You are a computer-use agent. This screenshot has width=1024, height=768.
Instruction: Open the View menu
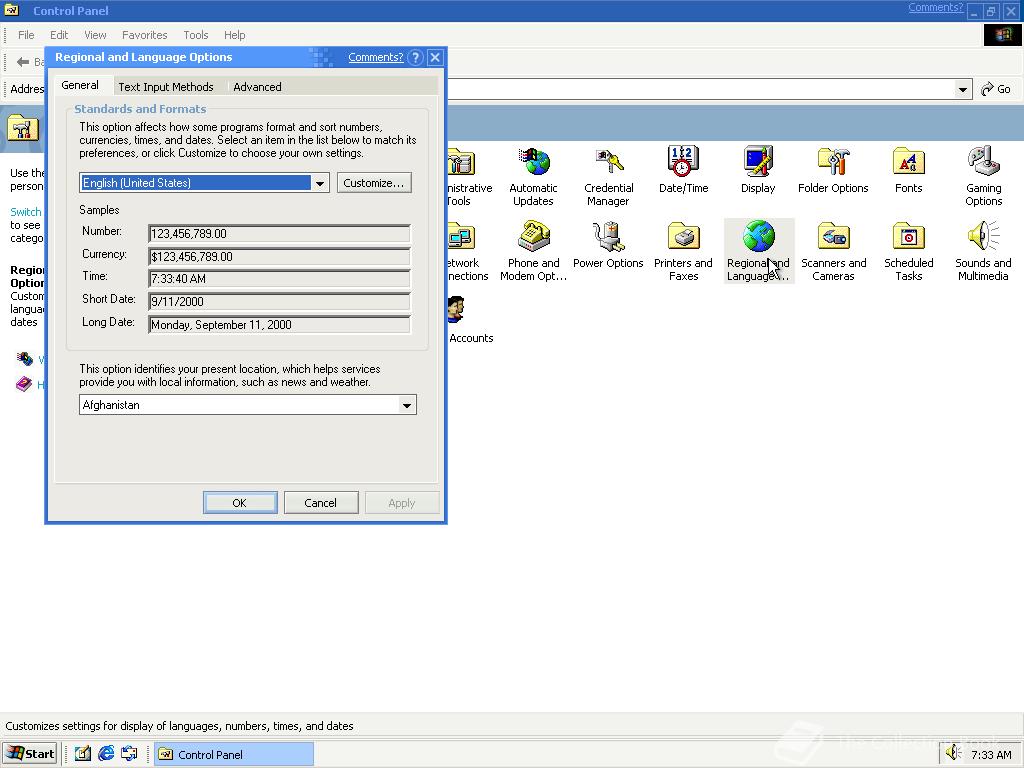tap(95, 35)
